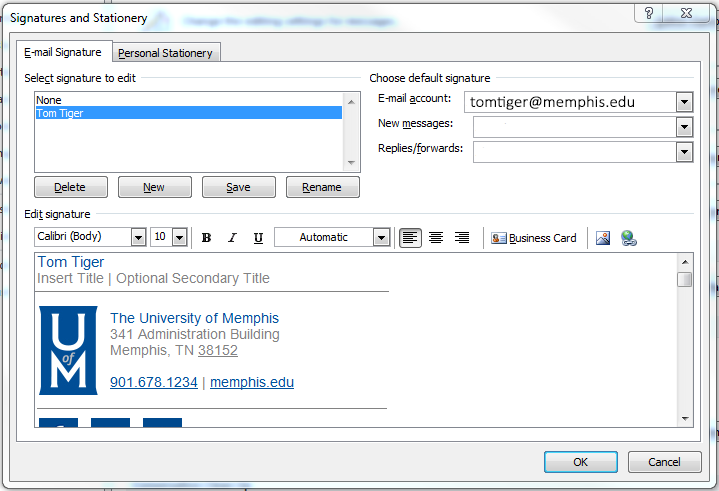Open the Replies/forwards signature dropdown
This screenshot has height=491, width=719.
point(684,152)
